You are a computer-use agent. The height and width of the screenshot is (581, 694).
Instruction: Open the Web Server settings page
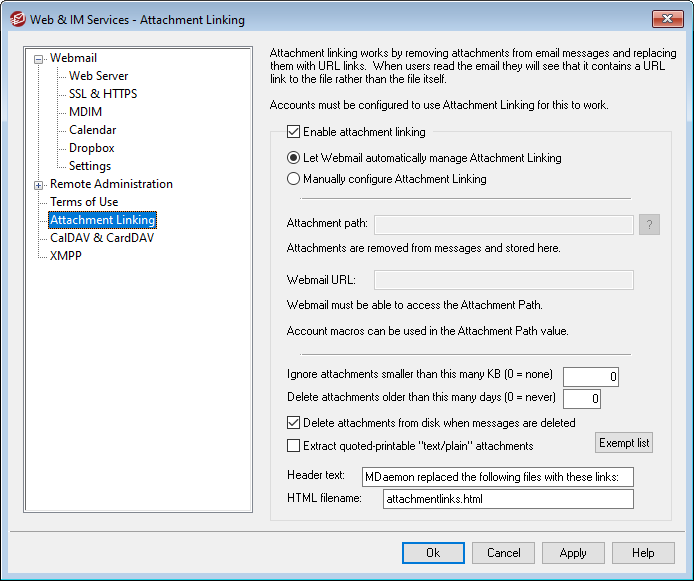[x=98, y=76]
